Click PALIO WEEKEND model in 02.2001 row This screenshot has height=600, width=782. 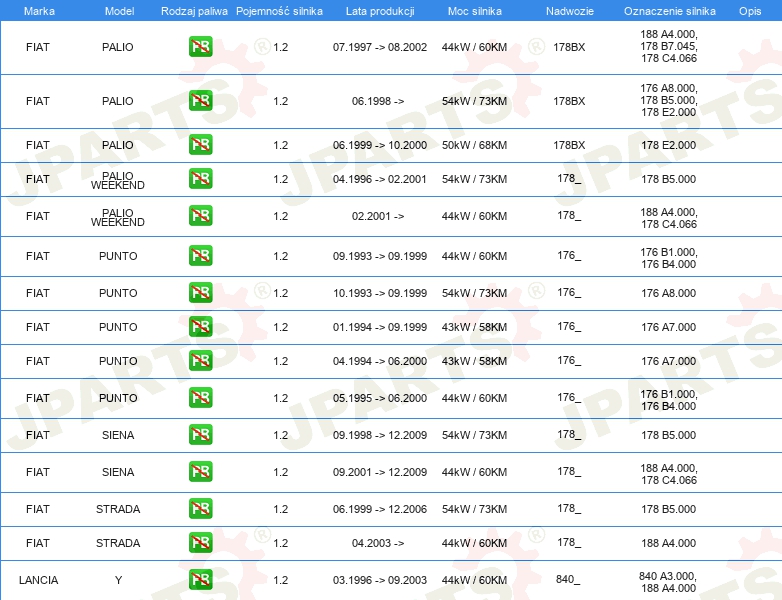[118, 217]
